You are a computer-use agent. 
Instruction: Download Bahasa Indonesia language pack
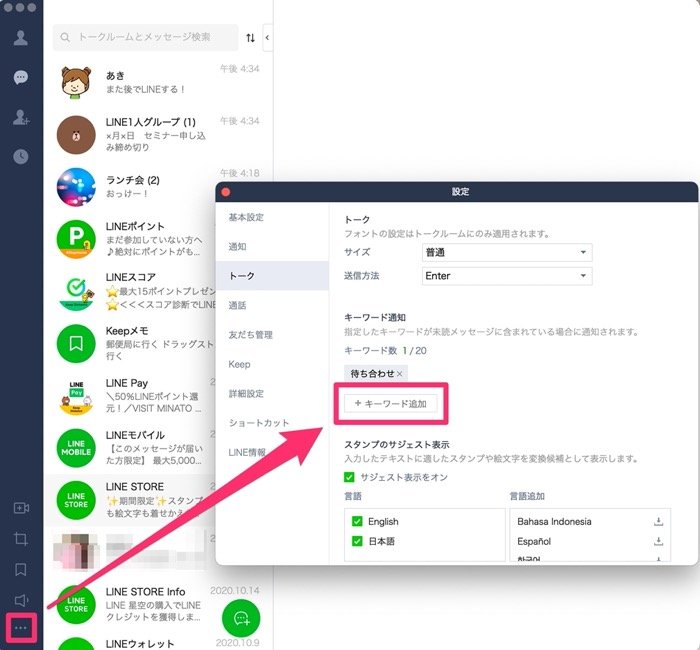point(658,521)
